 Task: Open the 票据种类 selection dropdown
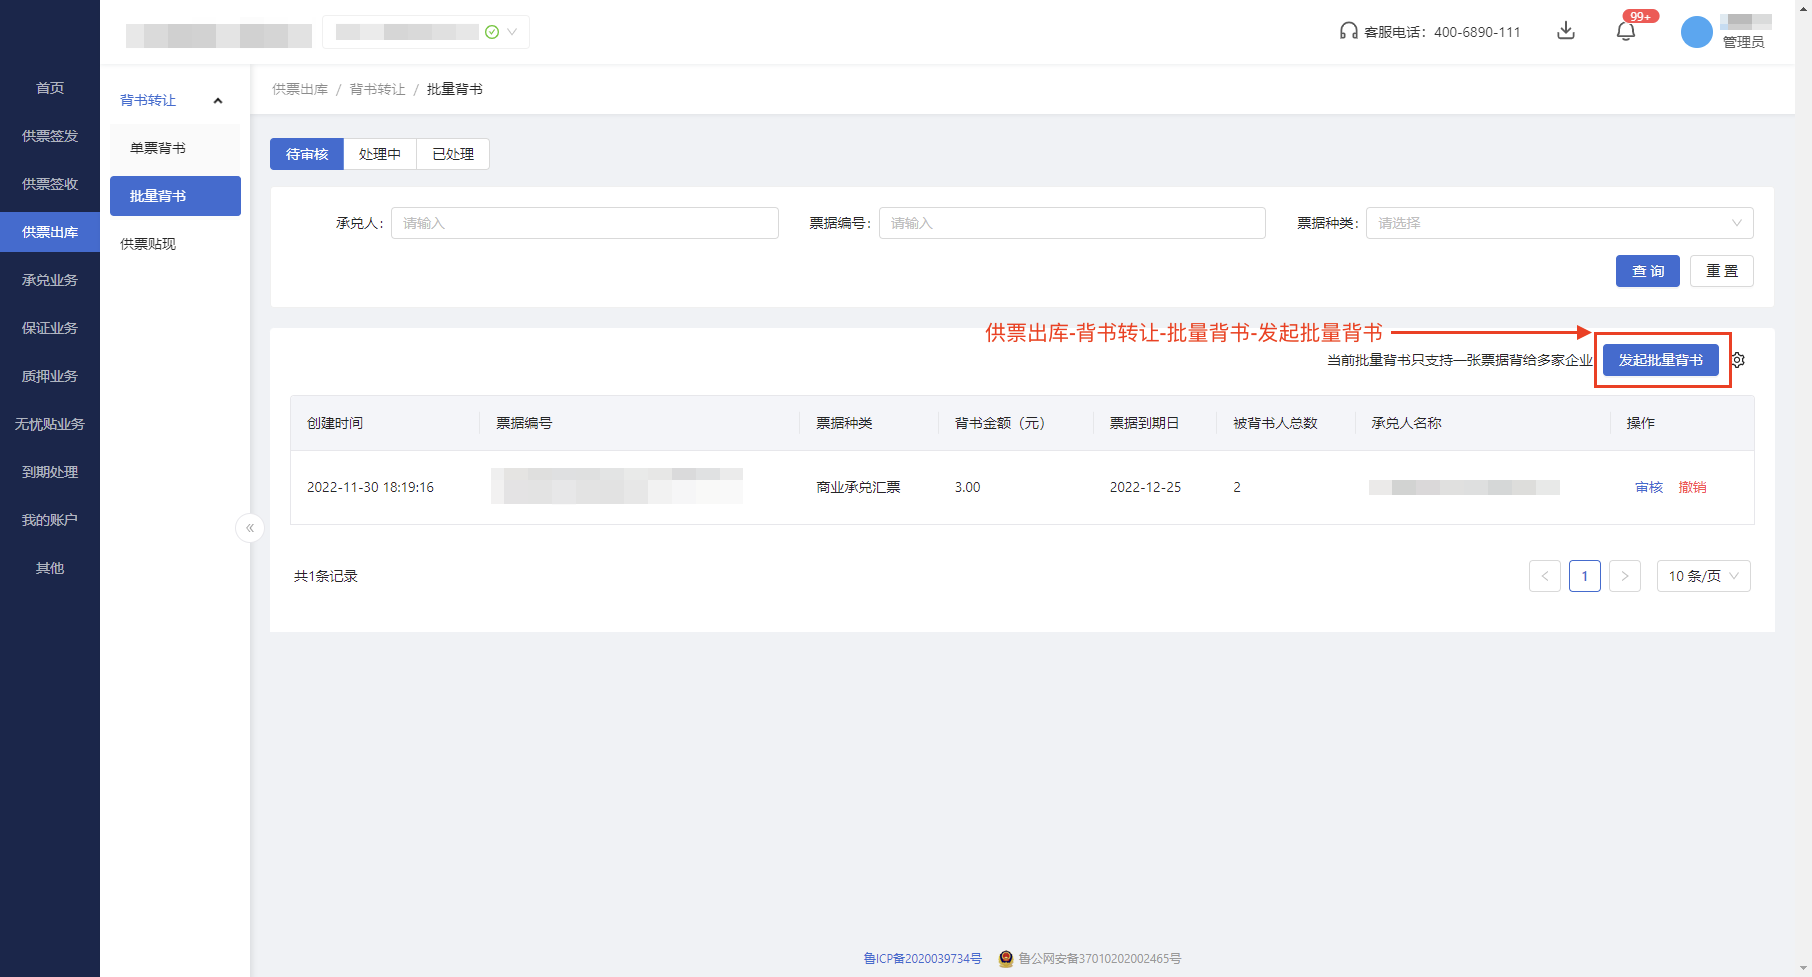click(x=1558, y=222)
